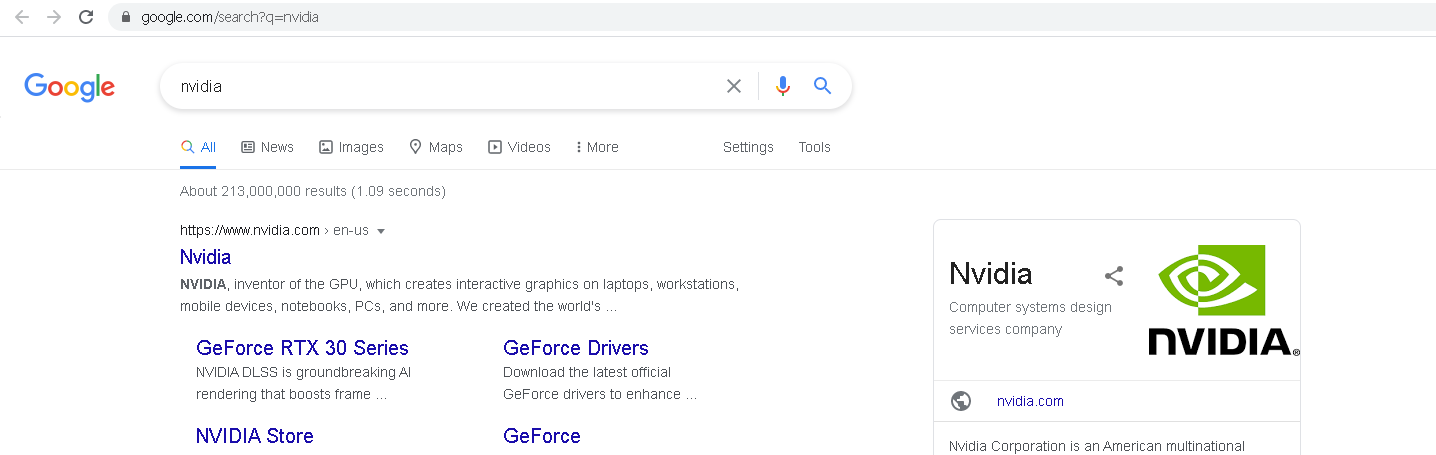Click 'Download the latest official' snippet
The image size is (1436, 455).
(587, 372)
